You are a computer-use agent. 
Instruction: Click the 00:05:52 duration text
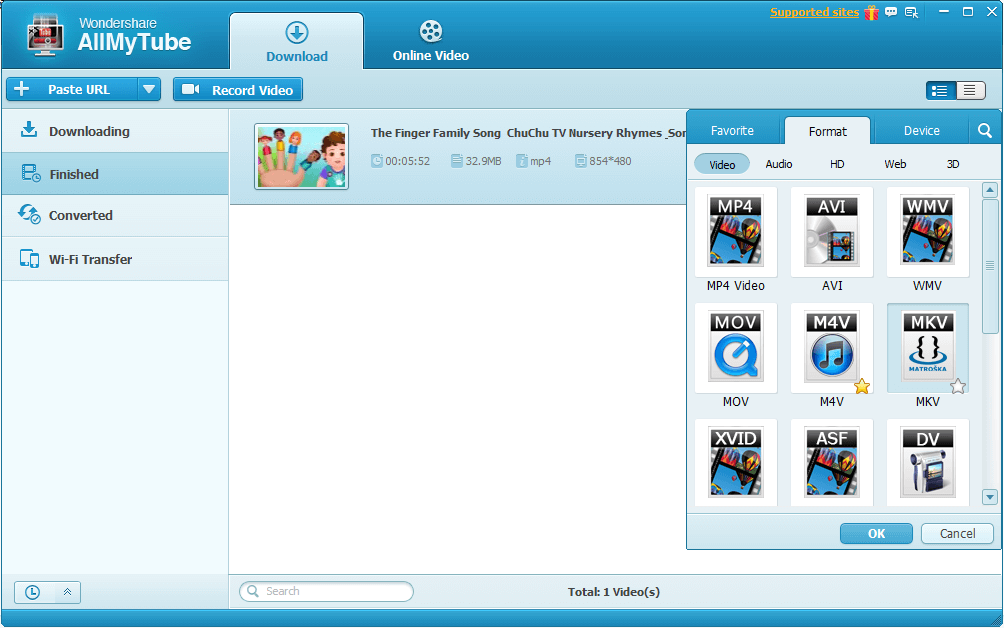tap(407, 161)
